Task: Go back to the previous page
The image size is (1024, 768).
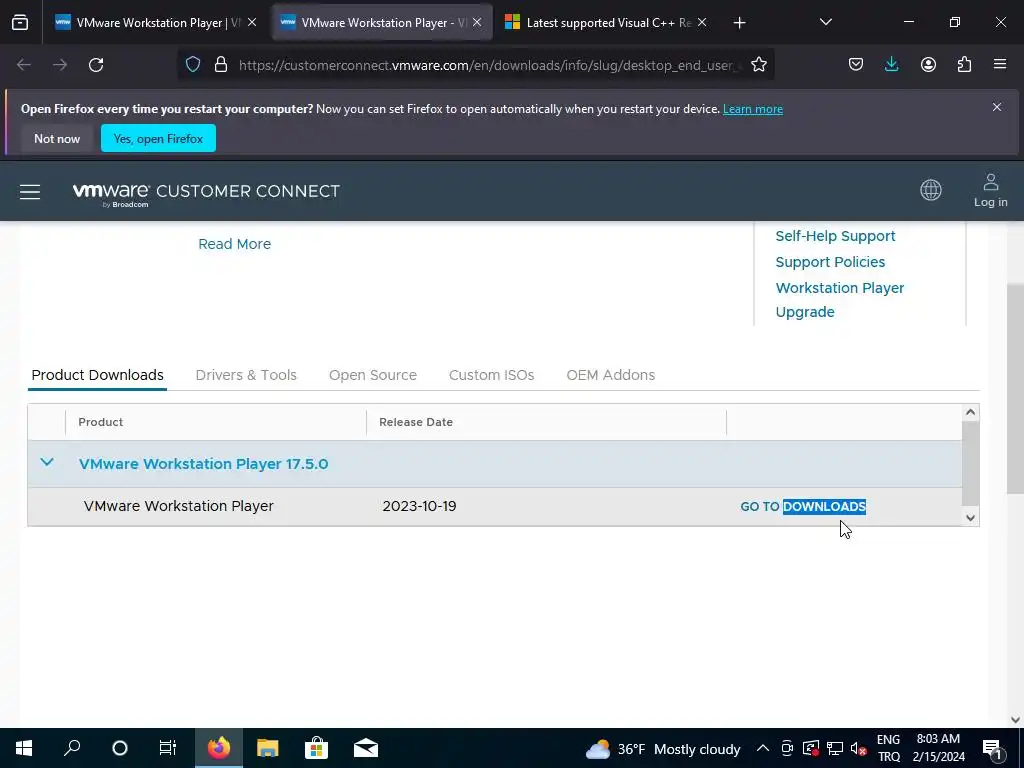Action: tap(24, 65)
